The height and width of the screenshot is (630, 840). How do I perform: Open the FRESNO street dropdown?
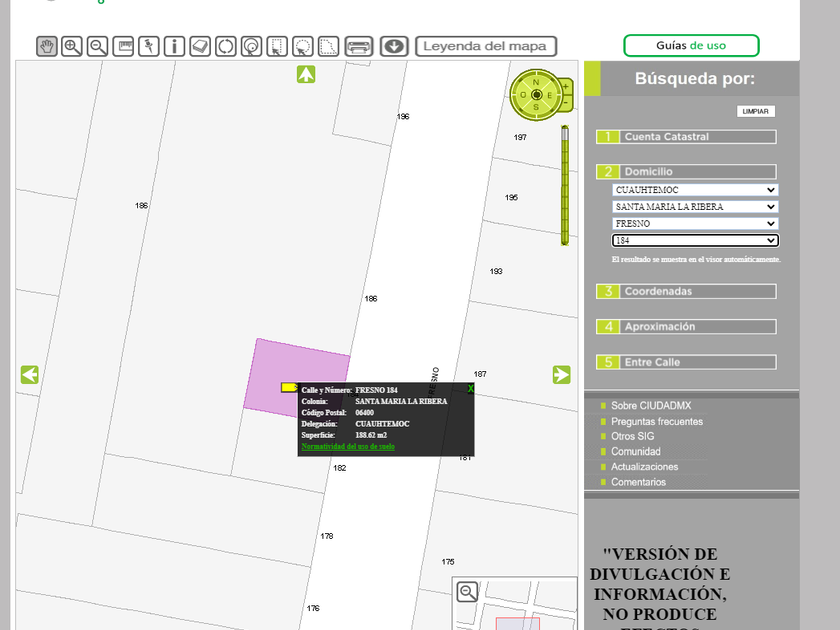[695, 224]
